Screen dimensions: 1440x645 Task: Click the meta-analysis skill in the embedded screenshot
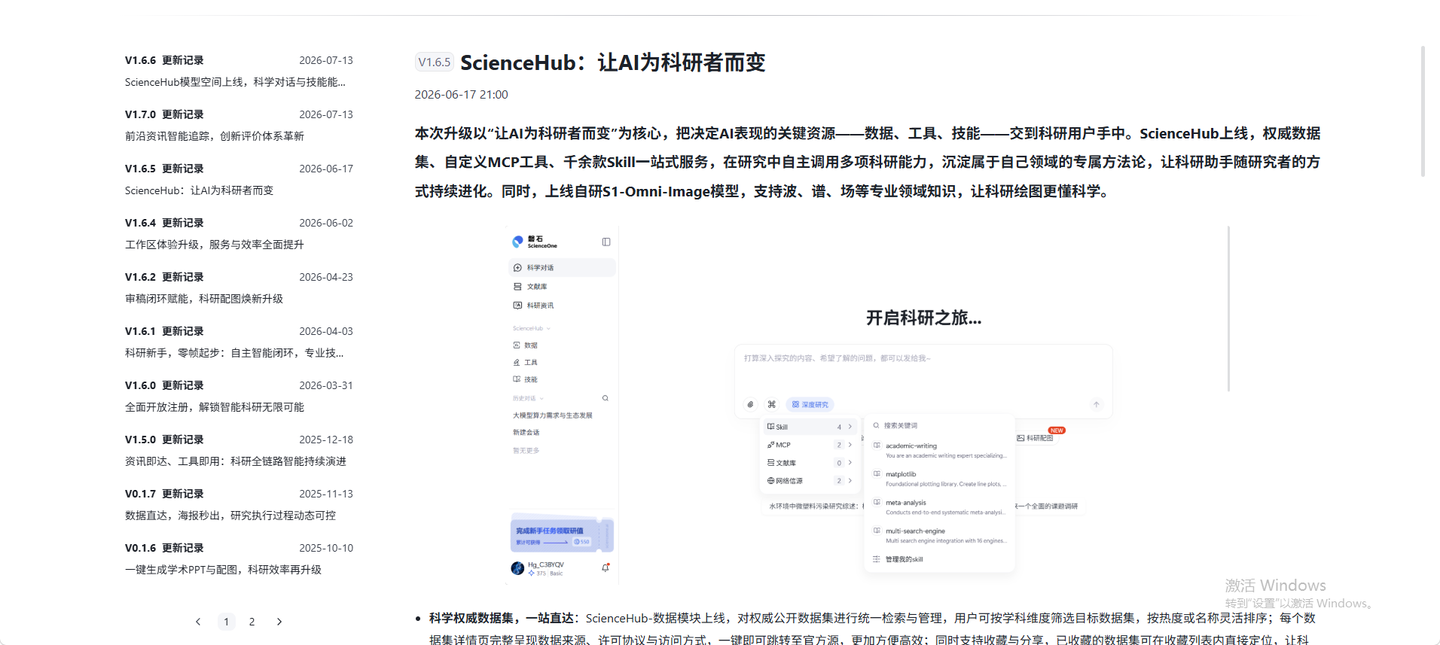(x=939, y=507)
